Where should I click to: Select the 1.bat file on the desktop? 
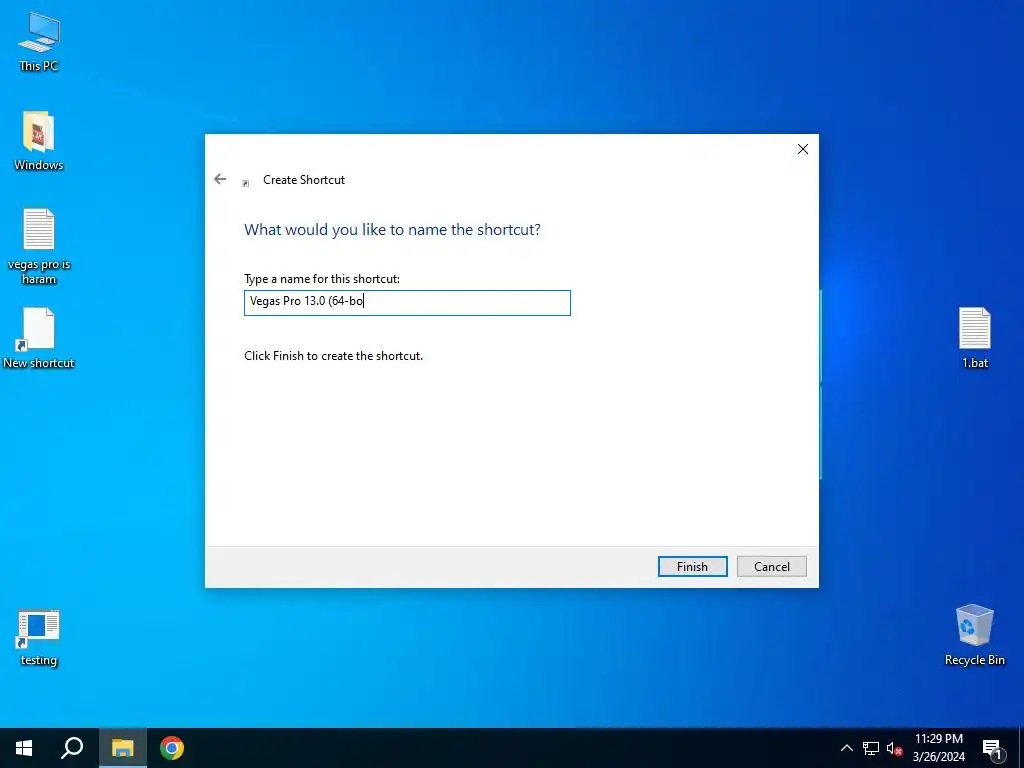(x=974, y=338)
